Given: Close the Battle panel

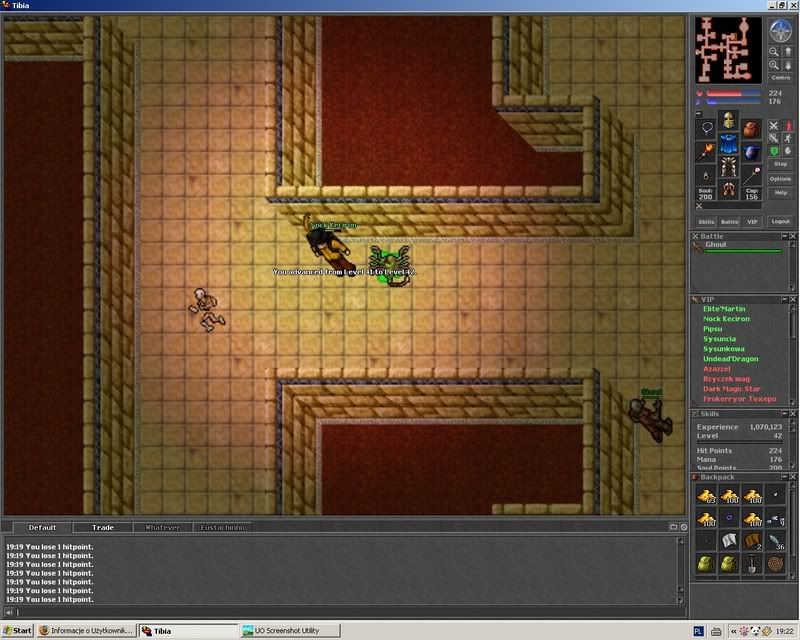Looking at the screenshot, I should (793, 236).
